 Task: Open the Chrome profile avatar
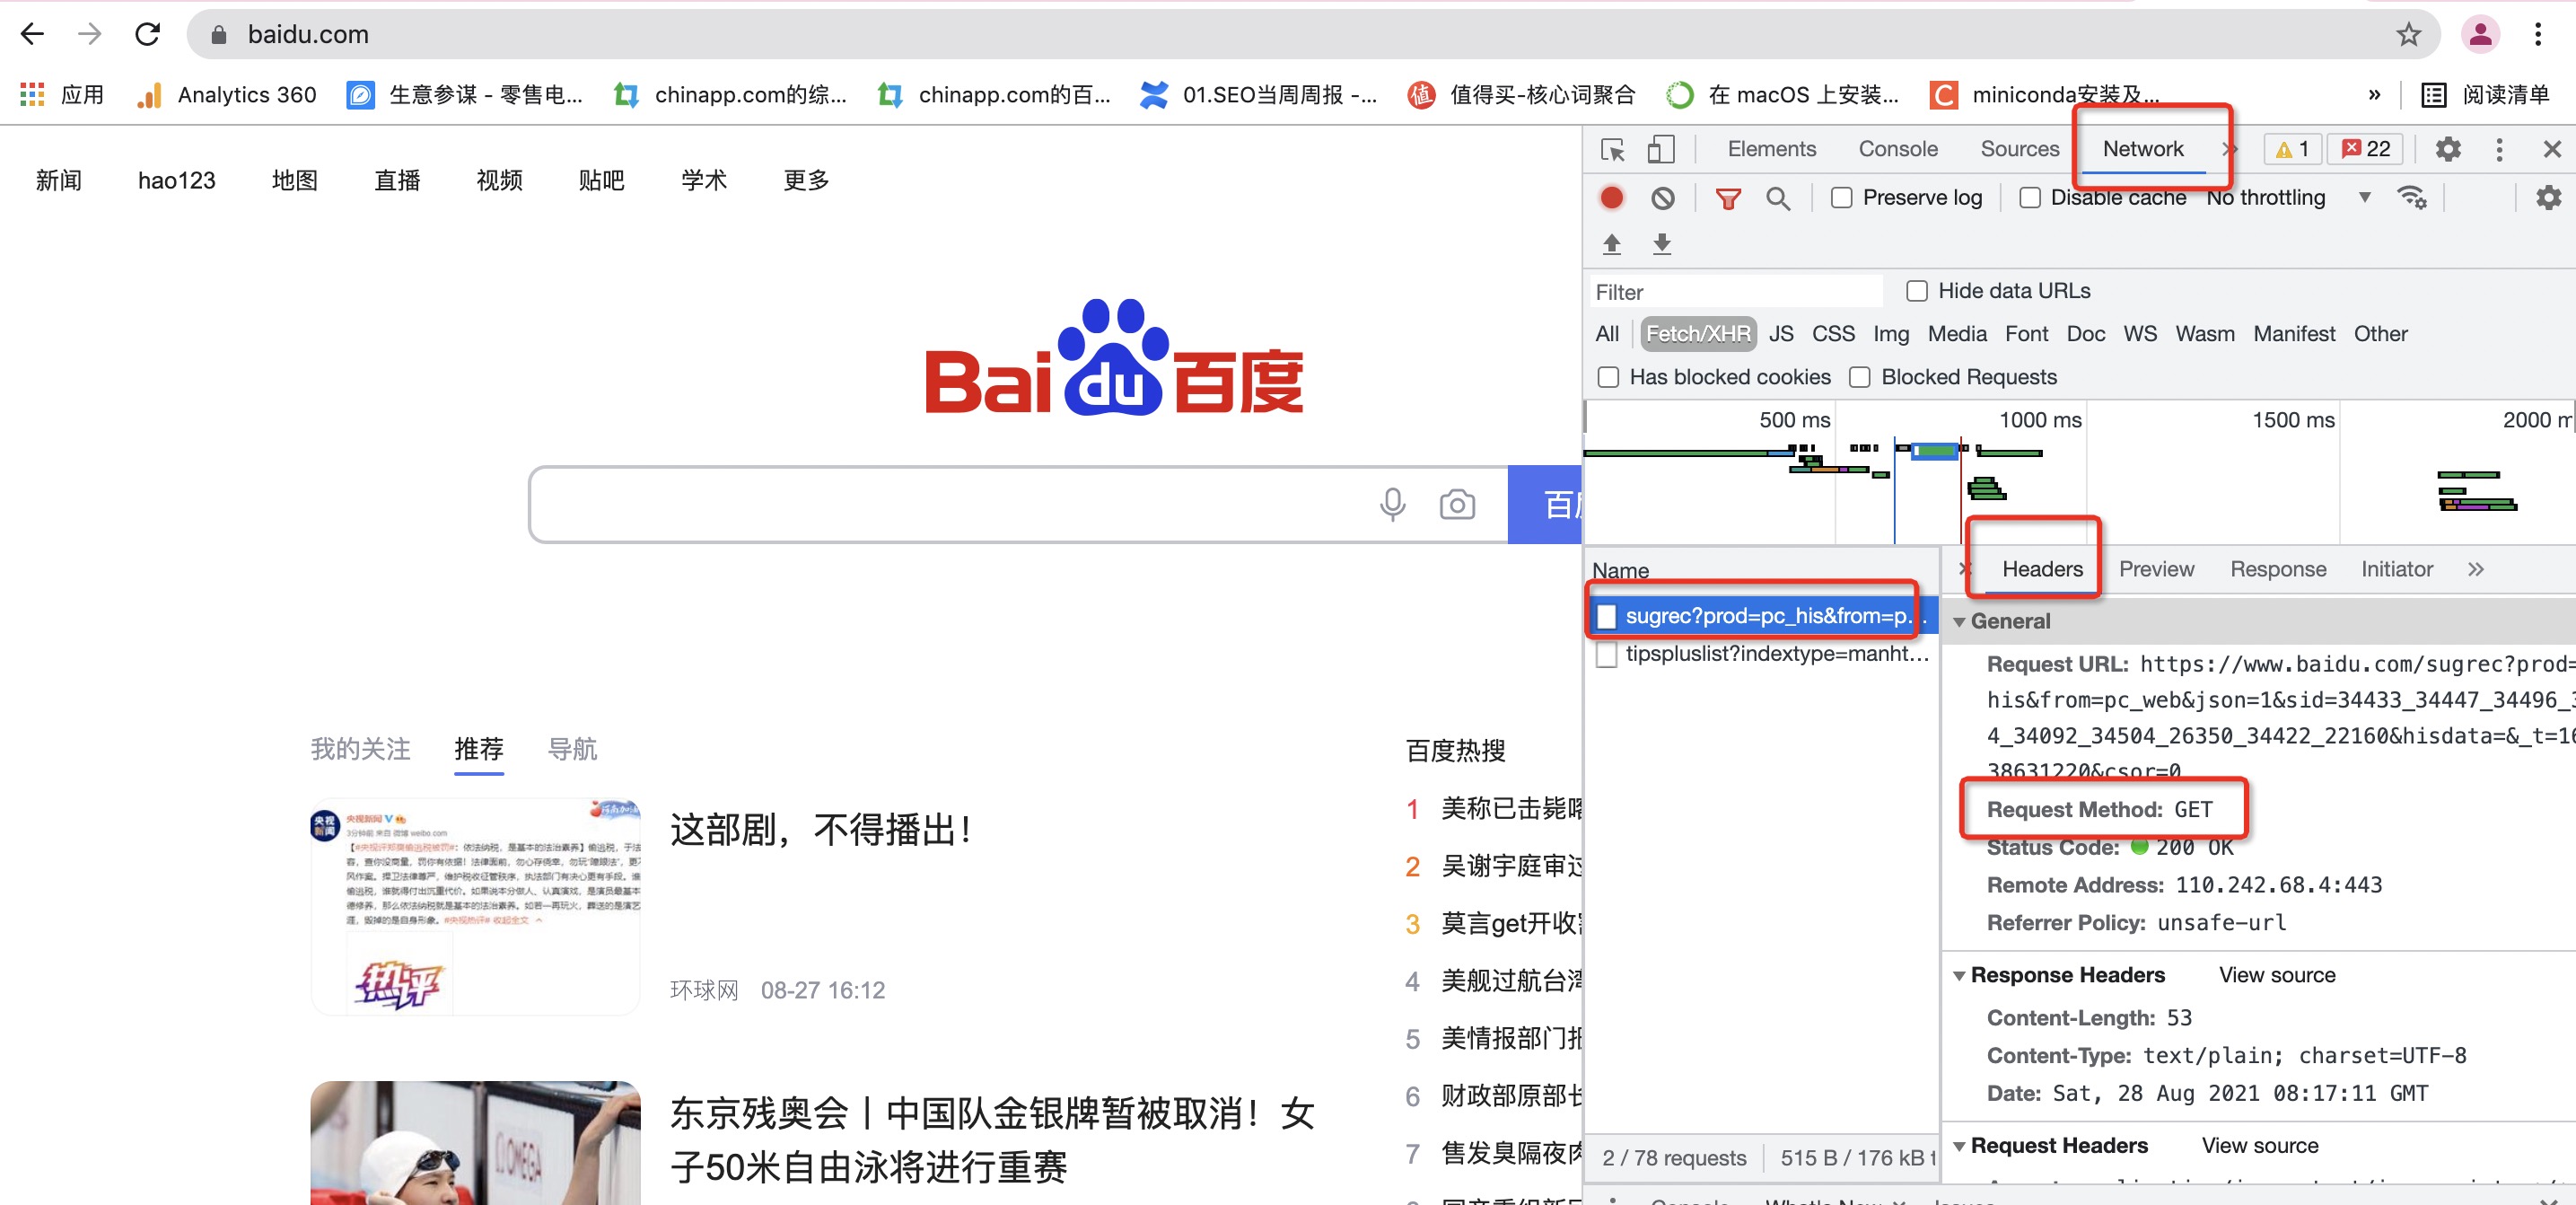point(2480,34)
